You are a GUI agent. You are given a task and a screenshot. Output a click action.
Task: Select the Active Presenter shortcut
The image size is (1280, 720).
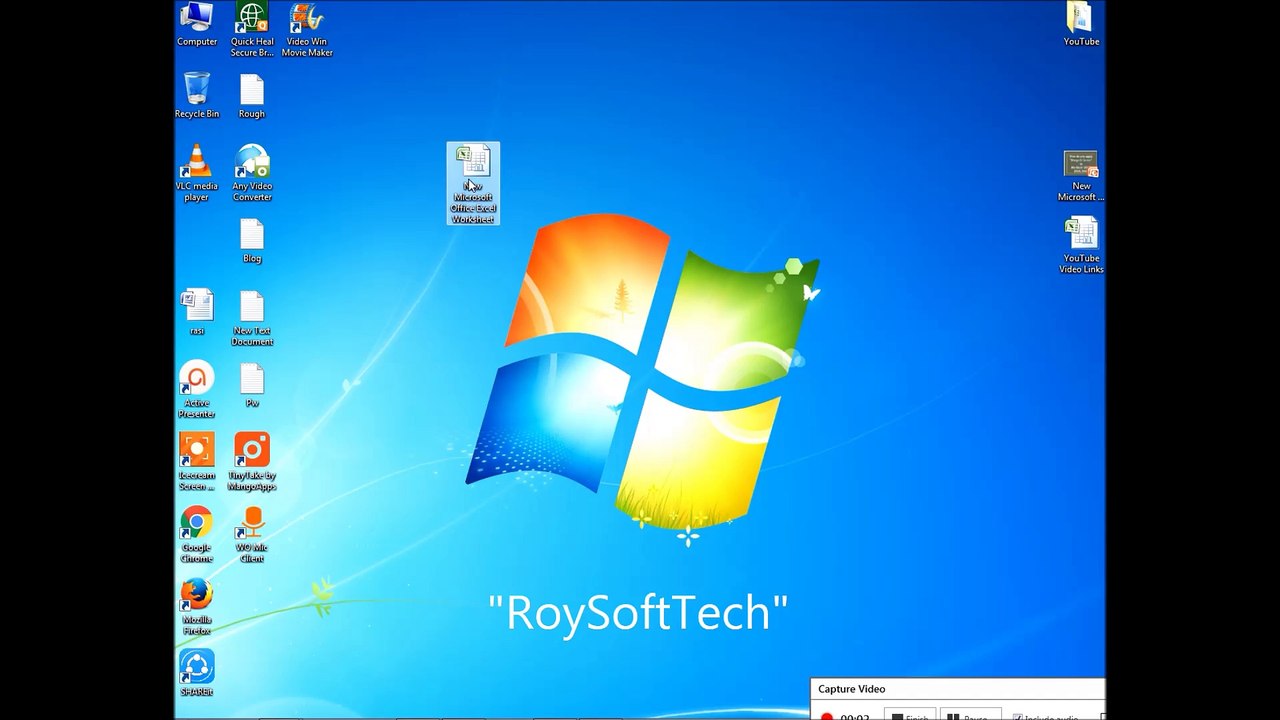[197, 390]
